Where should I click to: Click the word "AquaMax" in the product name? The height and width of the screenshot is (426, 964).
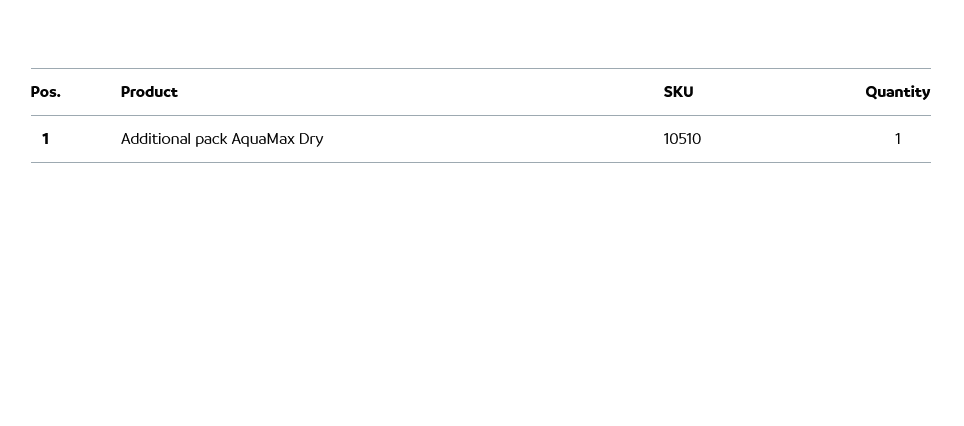coord(263,139)
